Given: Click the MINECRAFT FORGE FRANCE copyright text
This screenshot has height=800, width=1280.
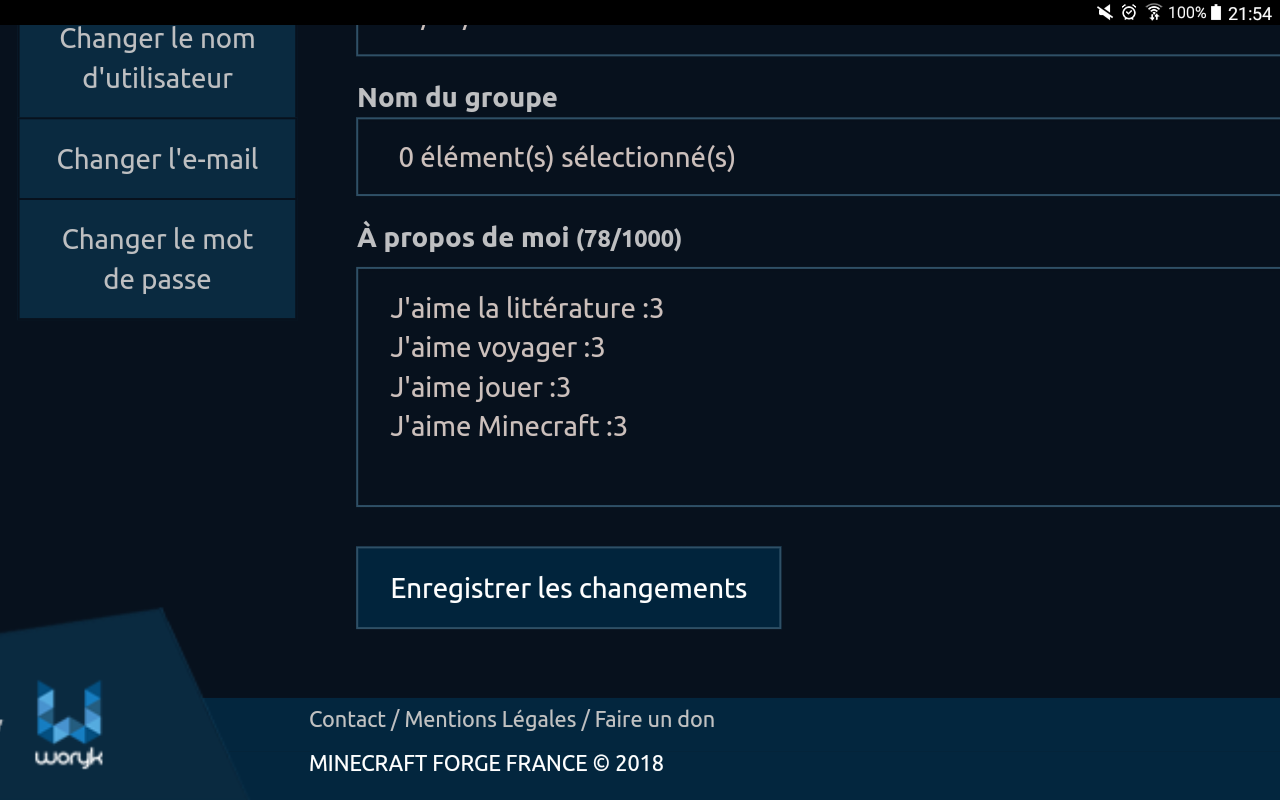Looking at the screenshot, I should coord(486,763).
